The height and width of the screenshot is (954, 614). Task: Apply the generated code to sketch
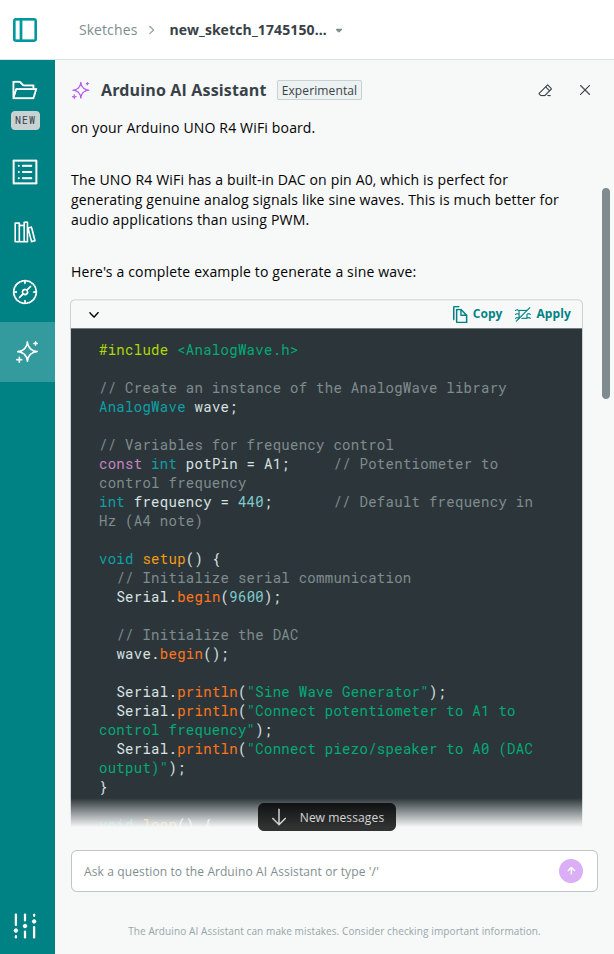point(542,314)
